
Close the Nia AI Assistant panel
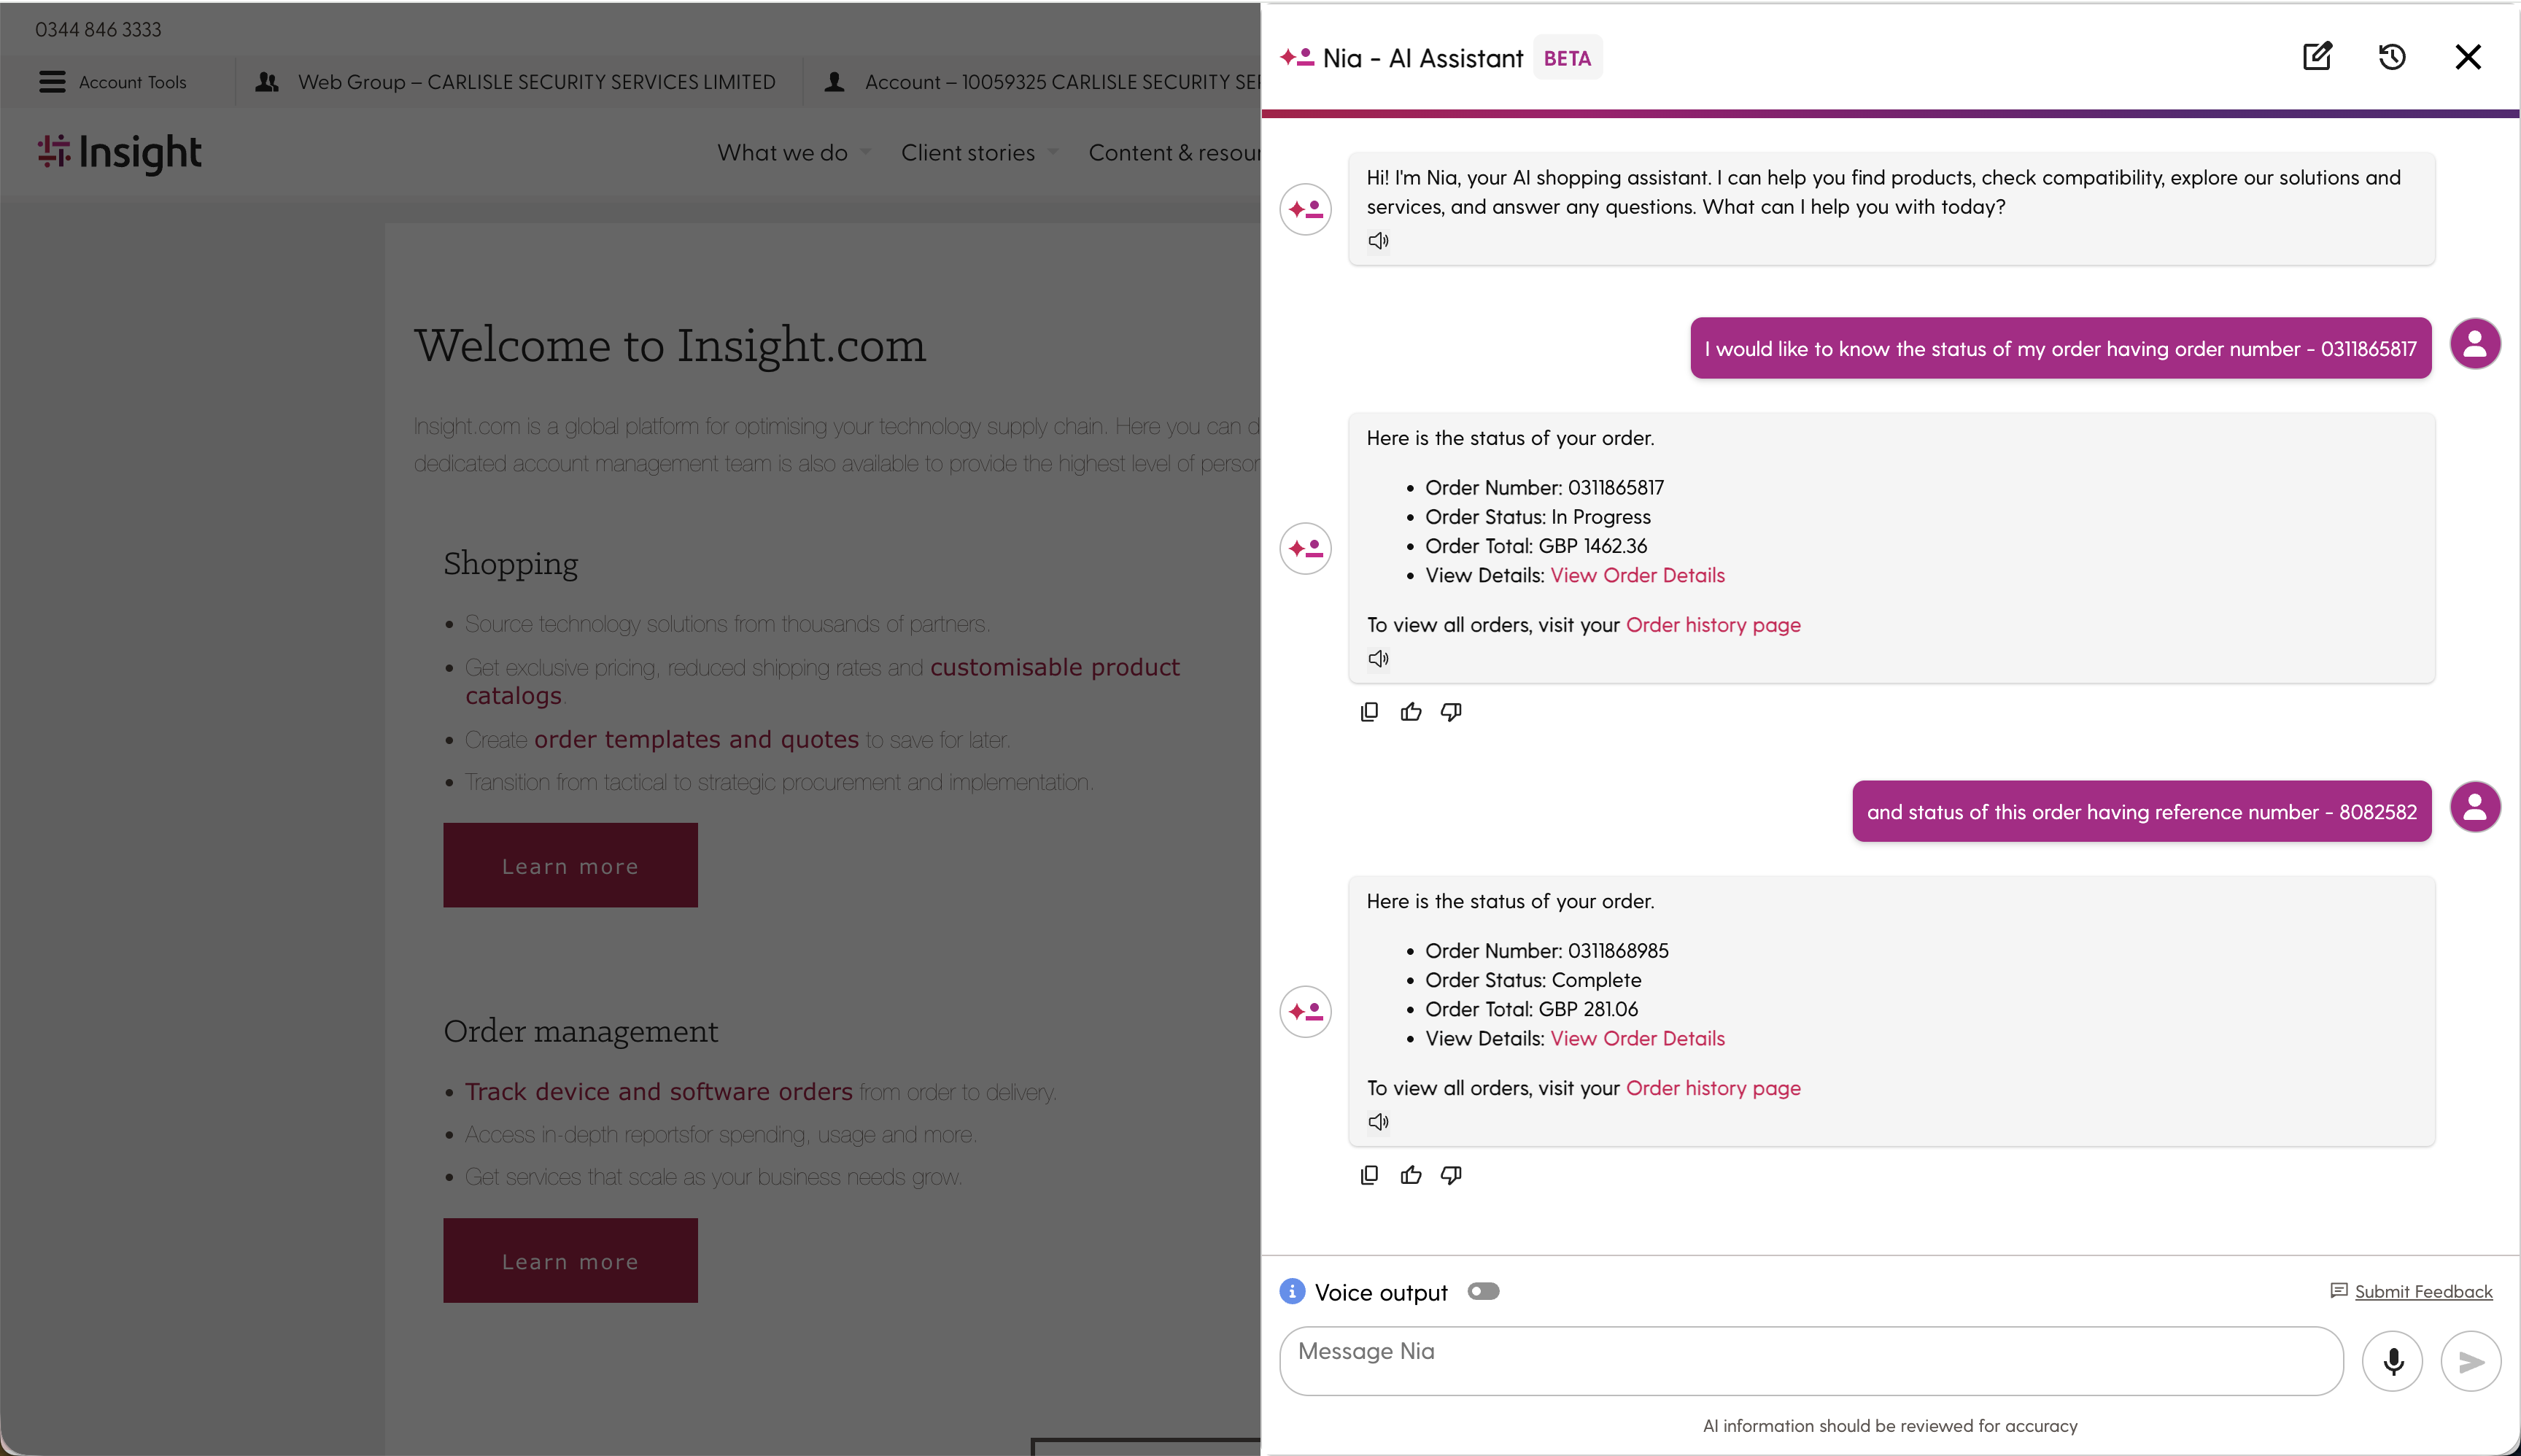[2468, 57]
